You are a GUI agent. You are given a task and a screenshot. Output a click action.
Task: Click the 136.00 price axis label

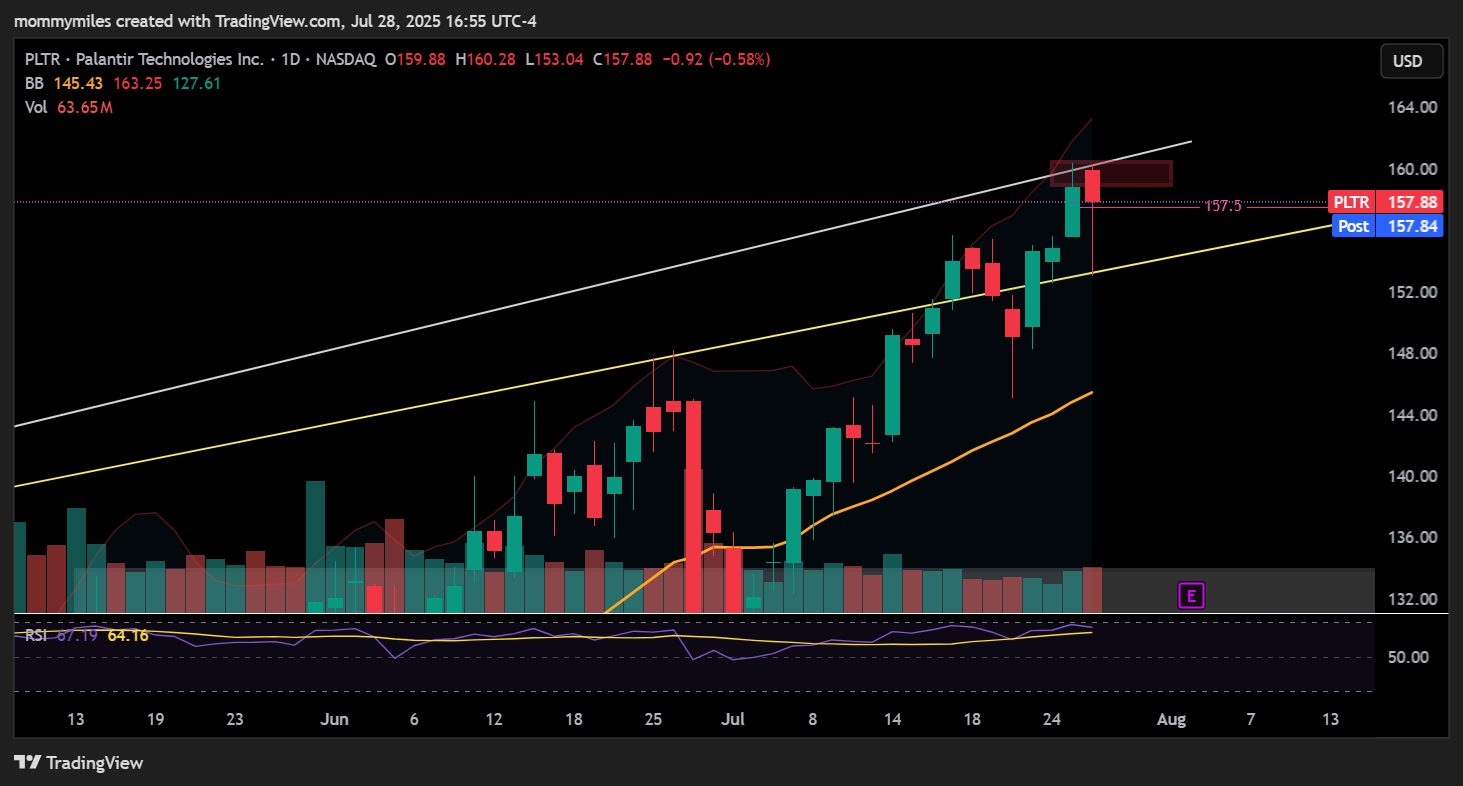tap(1412, 538)
